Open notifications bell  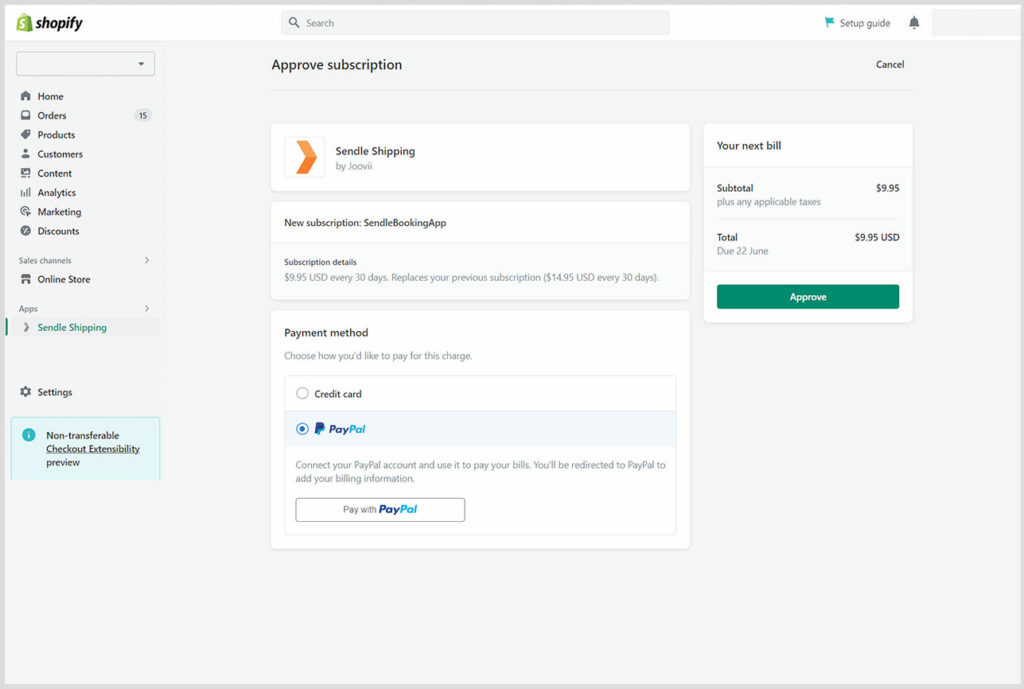914,23
